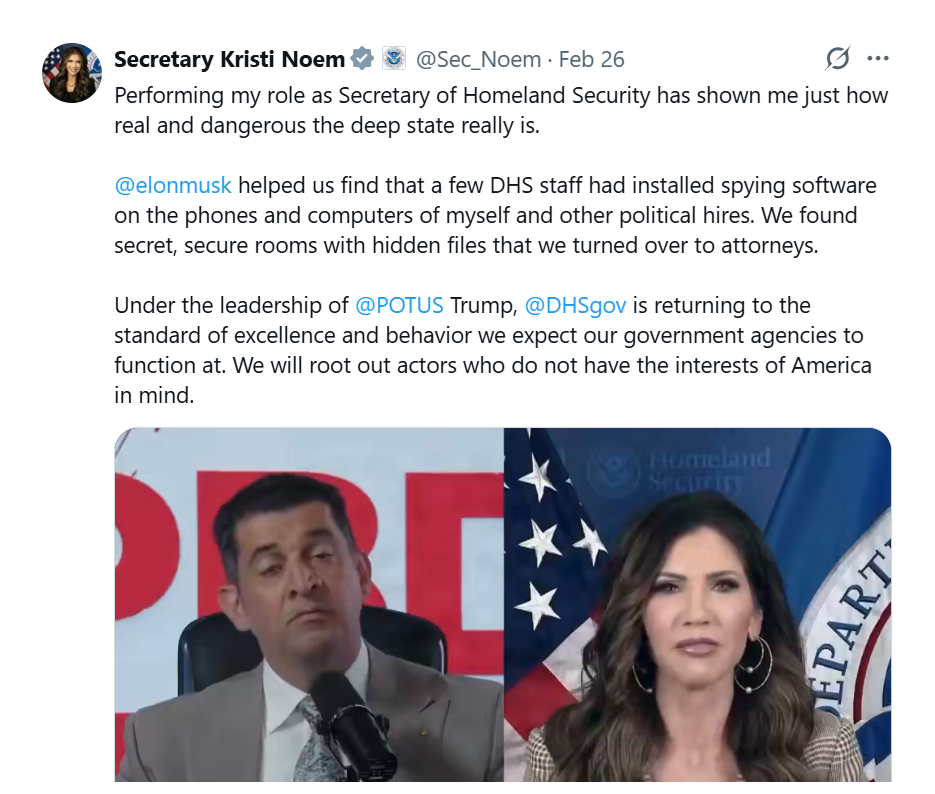Click the @POTUS mention link

[x=399, y=305]
